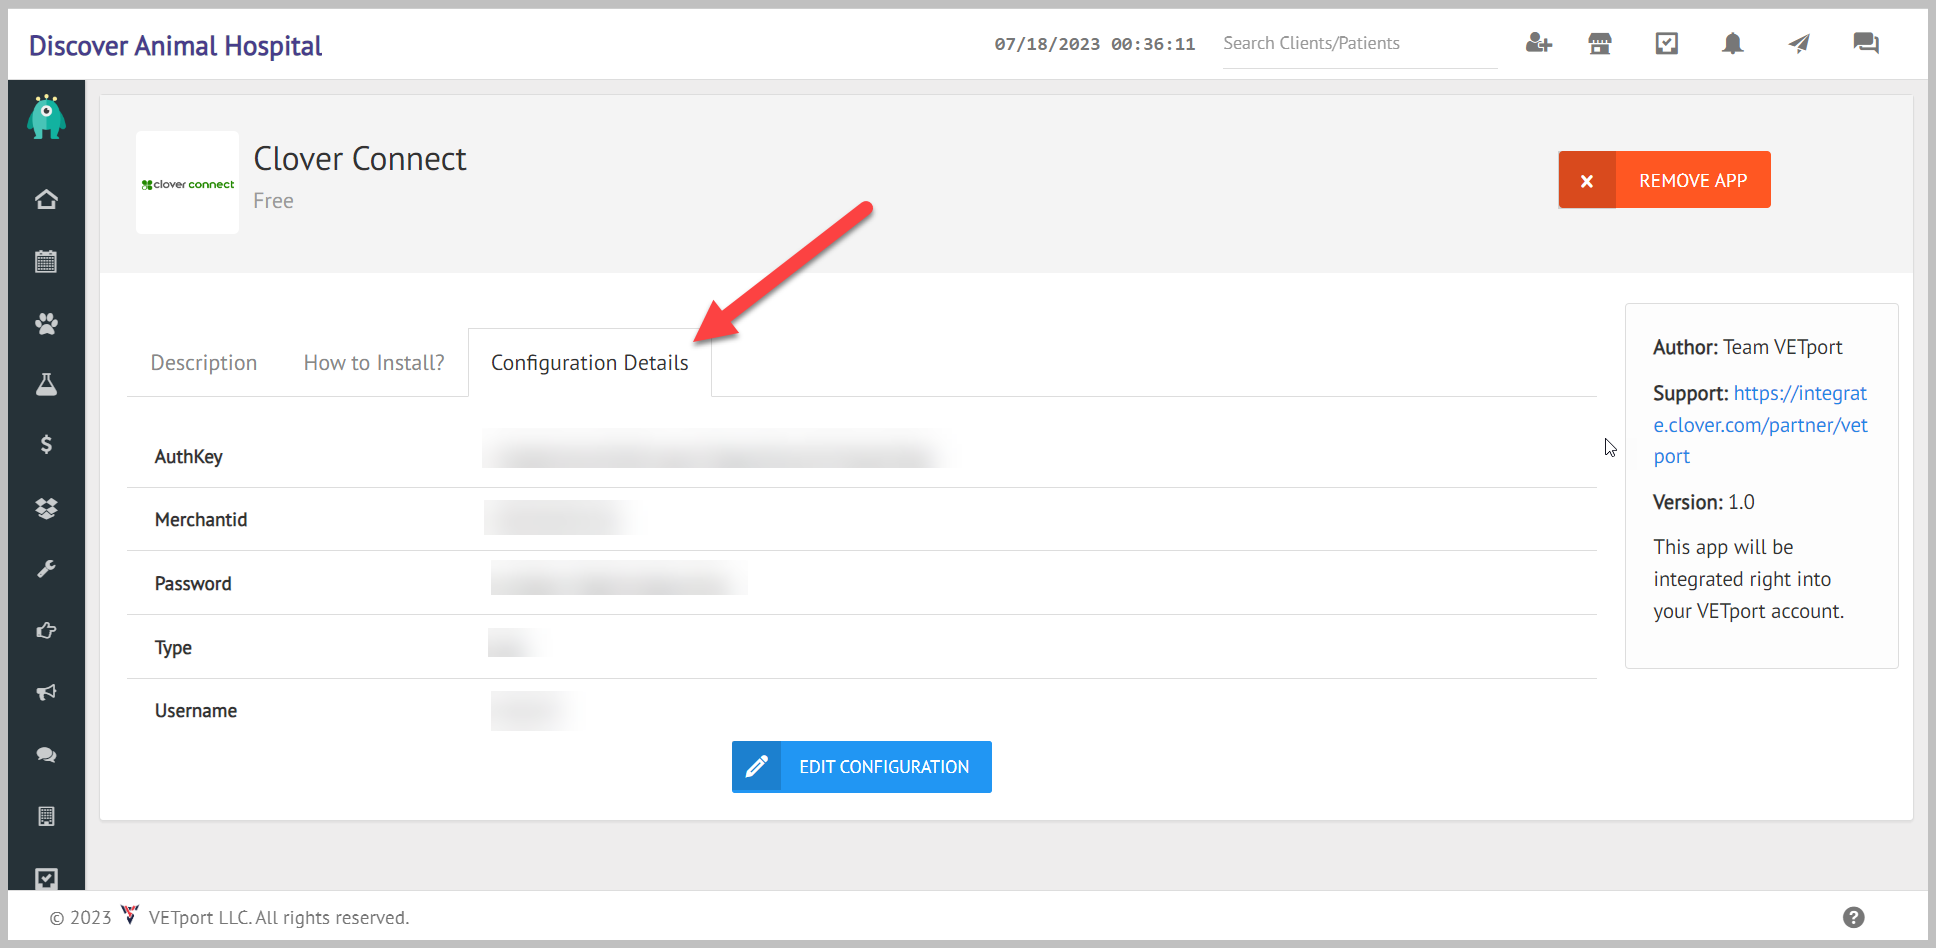Open the Clover support link
The width and height of the screenshot is (1936, 948).
coord(1760,425)
